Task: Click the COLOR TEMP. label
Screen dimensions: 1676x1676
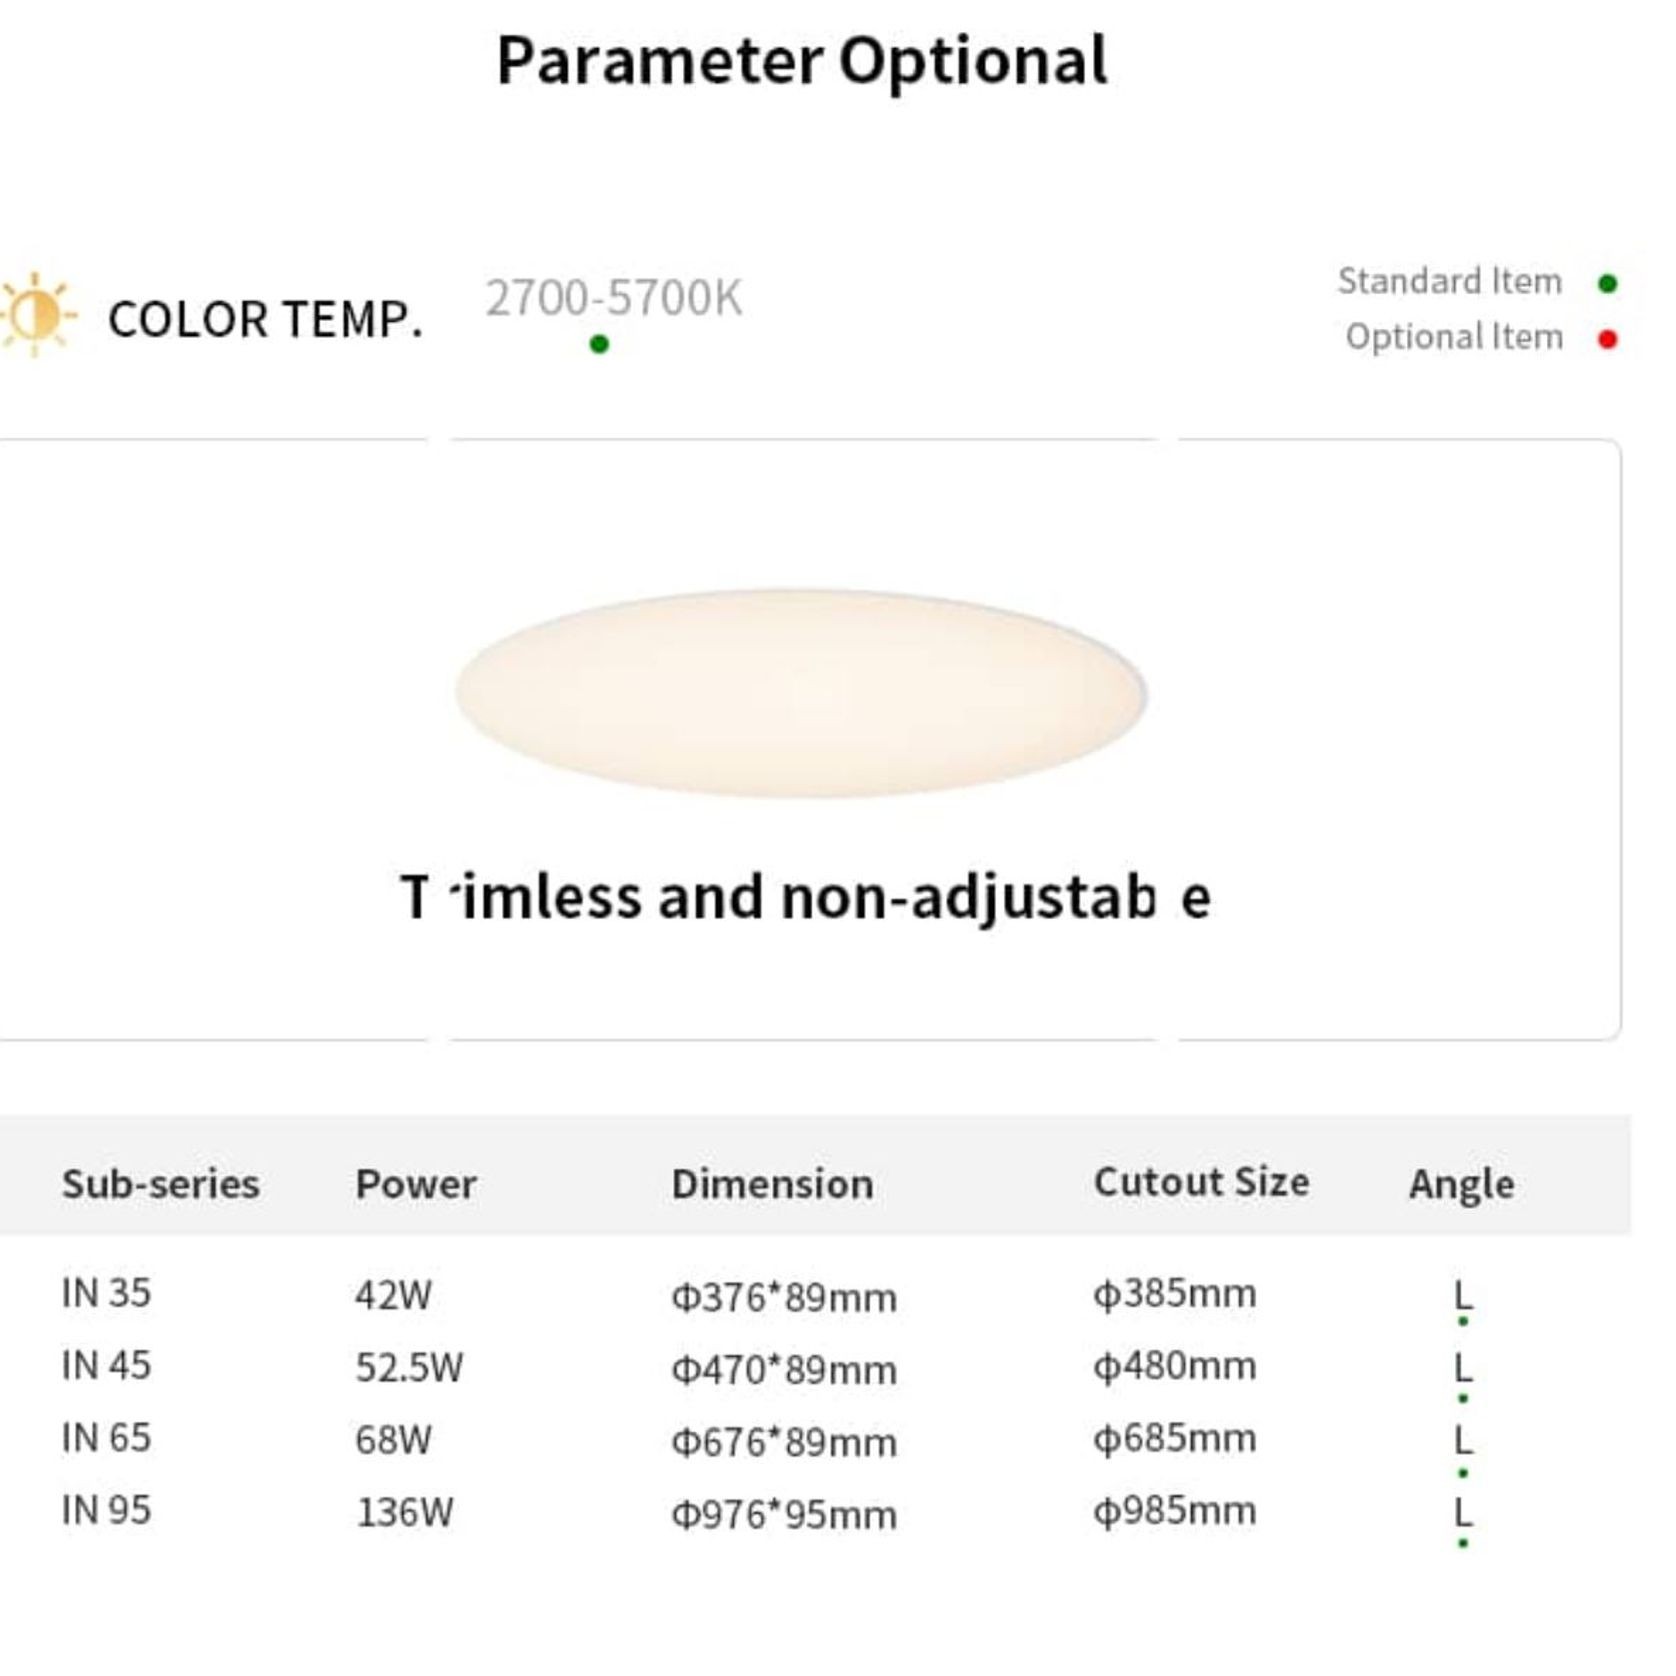Action: click(265, 320)
